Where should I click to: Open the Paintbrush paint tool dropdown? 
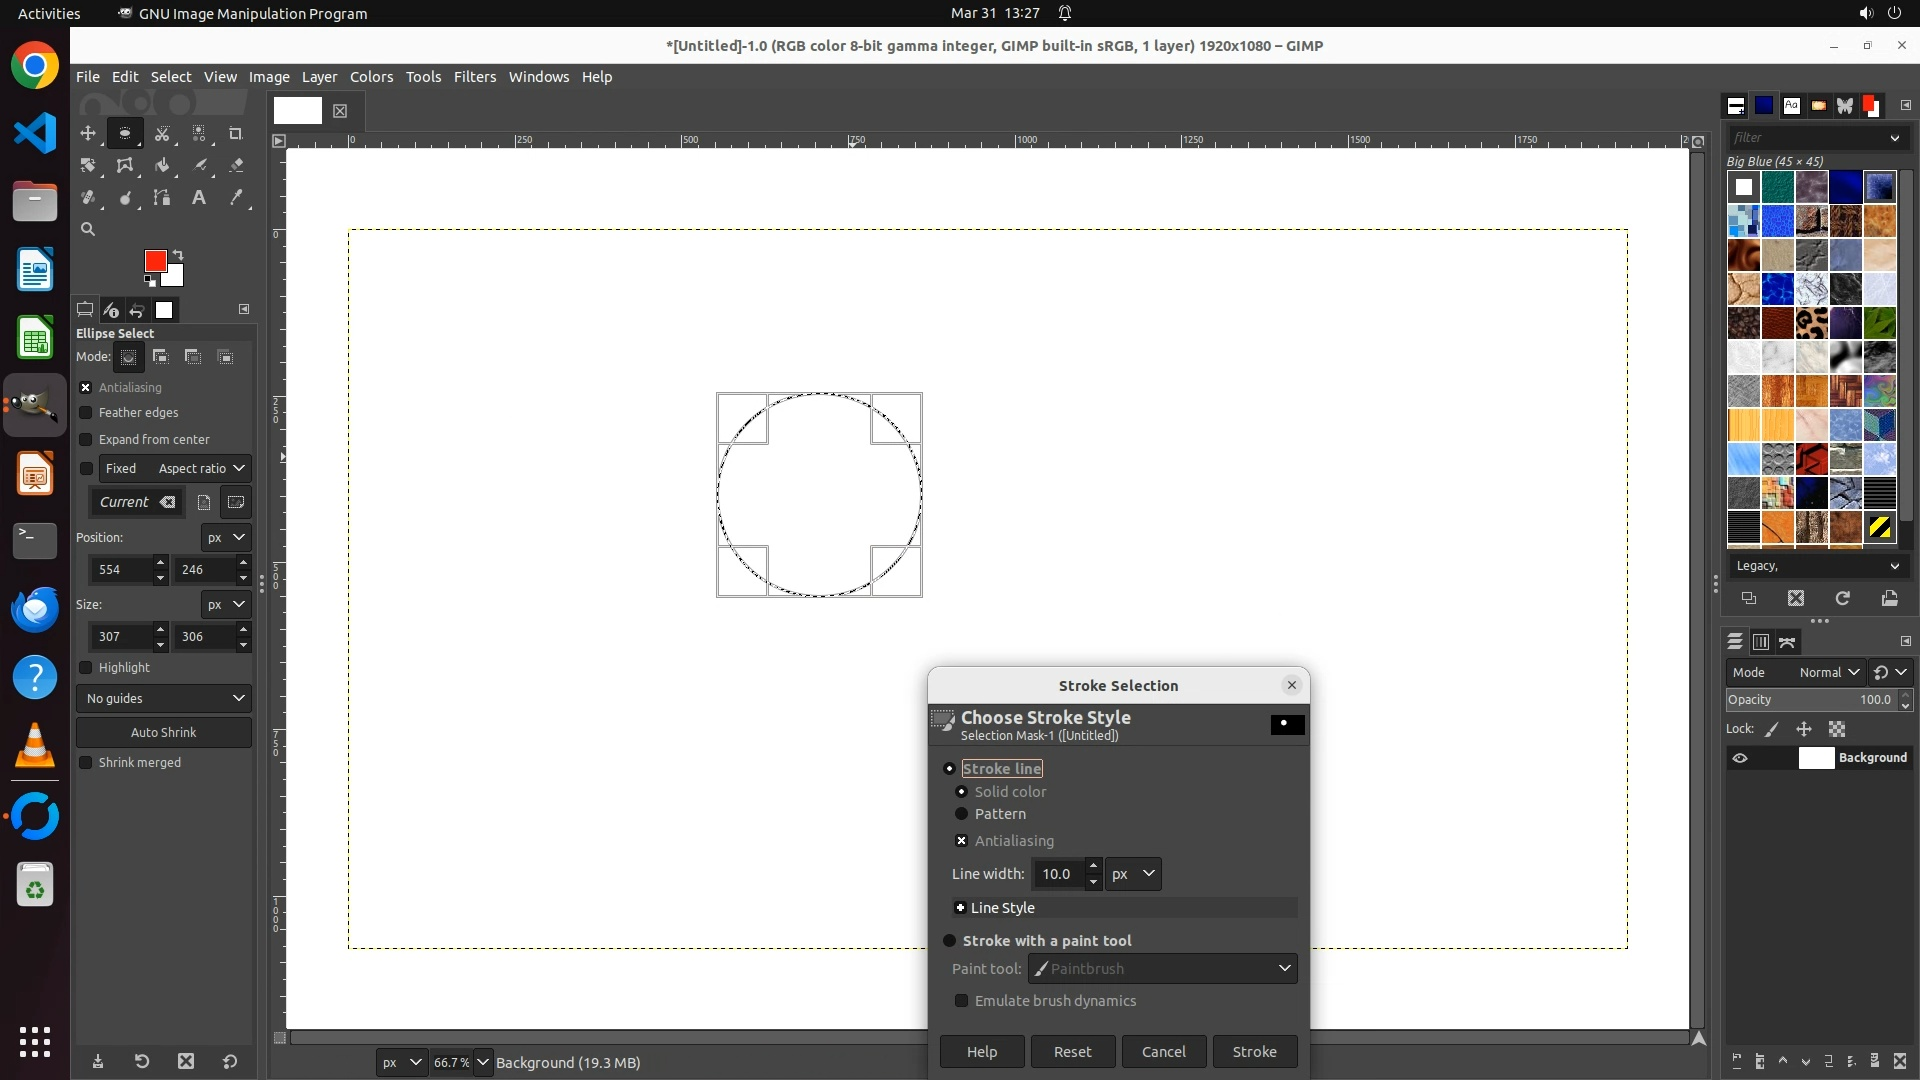(x=1163, y=969)
